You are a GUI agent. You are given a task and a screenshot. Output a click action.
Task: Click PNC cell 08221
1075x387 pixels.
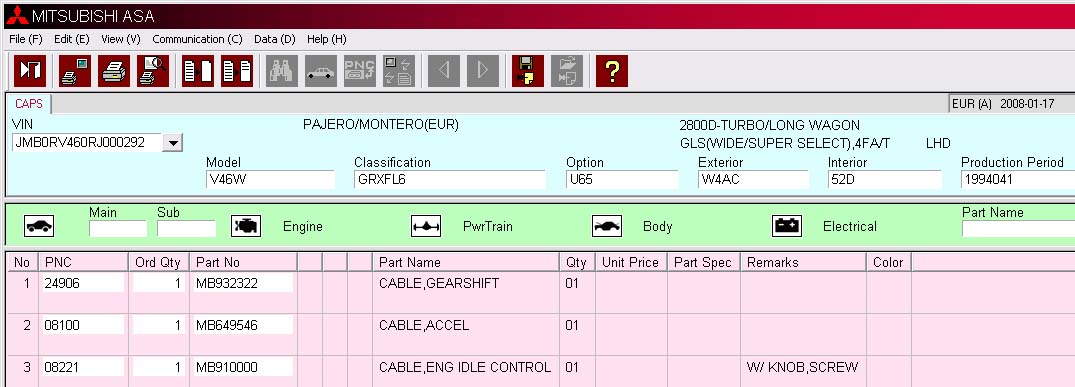click(83, 368)
